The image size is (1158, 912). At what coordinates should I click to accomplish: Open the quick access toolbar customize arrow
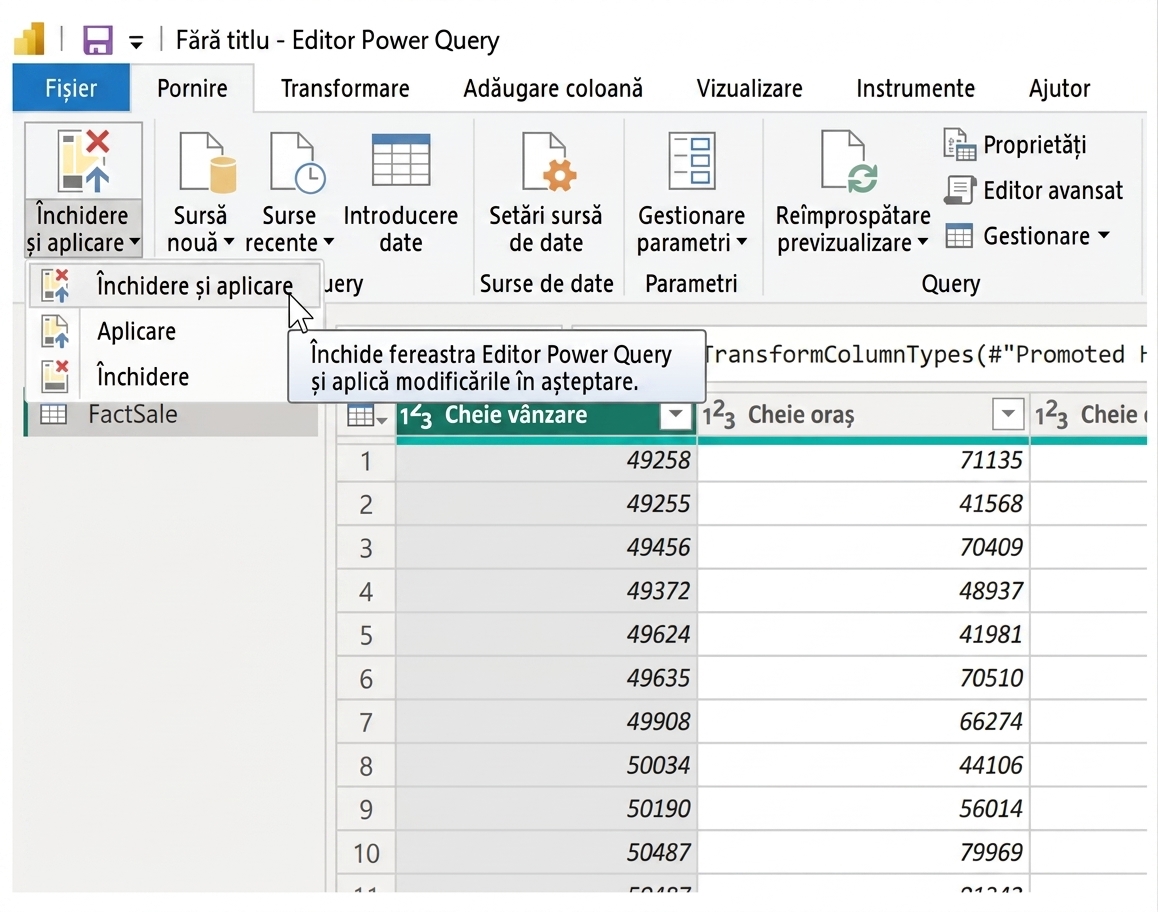136,42
